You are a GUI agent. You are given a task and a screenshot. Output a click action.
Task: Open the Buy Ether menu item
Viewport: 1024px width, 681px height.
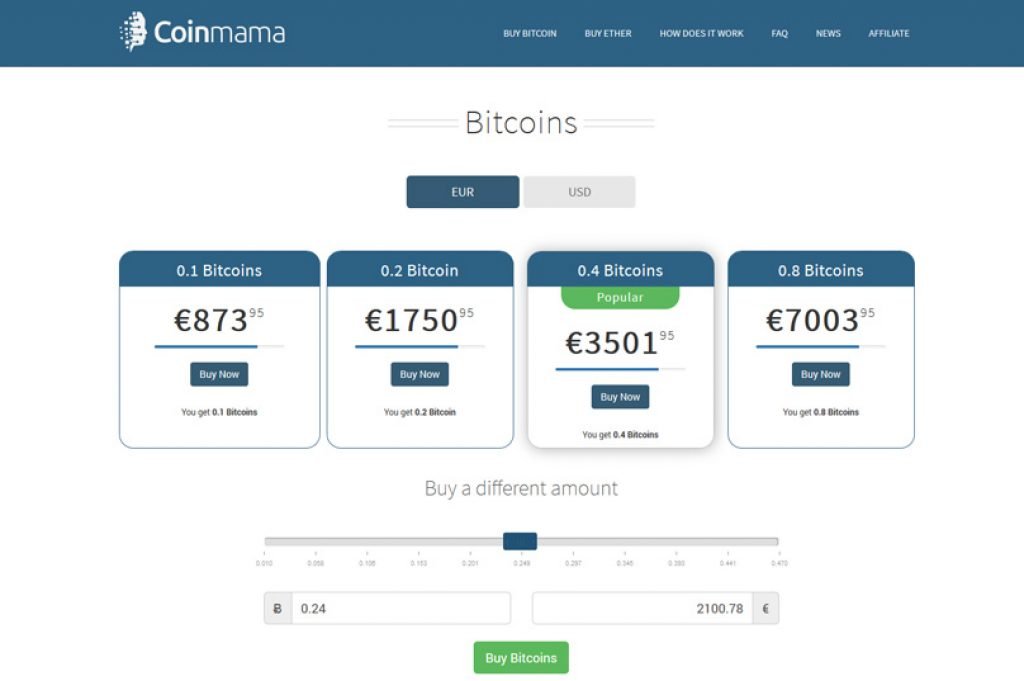(x=608, y=33)
